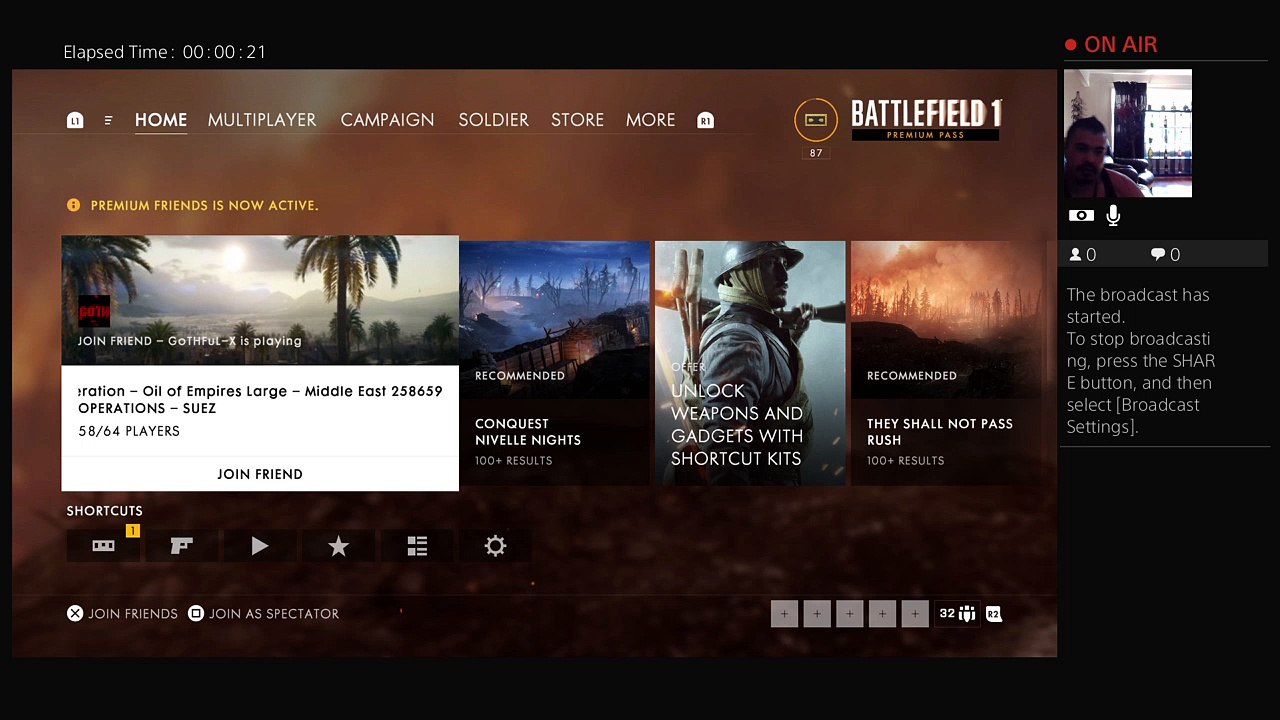The width and height of the screenshot is (1280, 720).
Task: Open the list view shortcut icon
Action: click(417, 546)
